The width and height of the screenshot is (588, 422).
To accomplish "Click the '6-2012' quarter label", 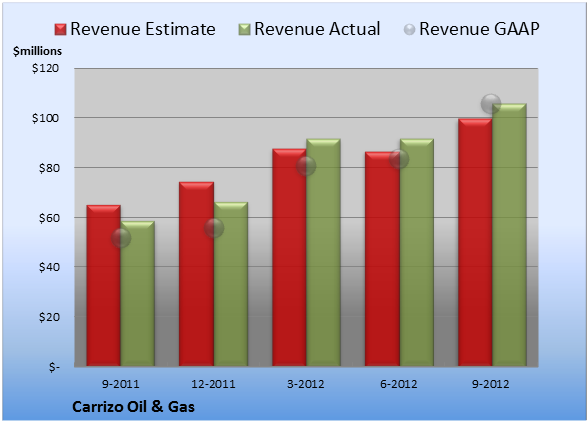I will tap(399, 384).
